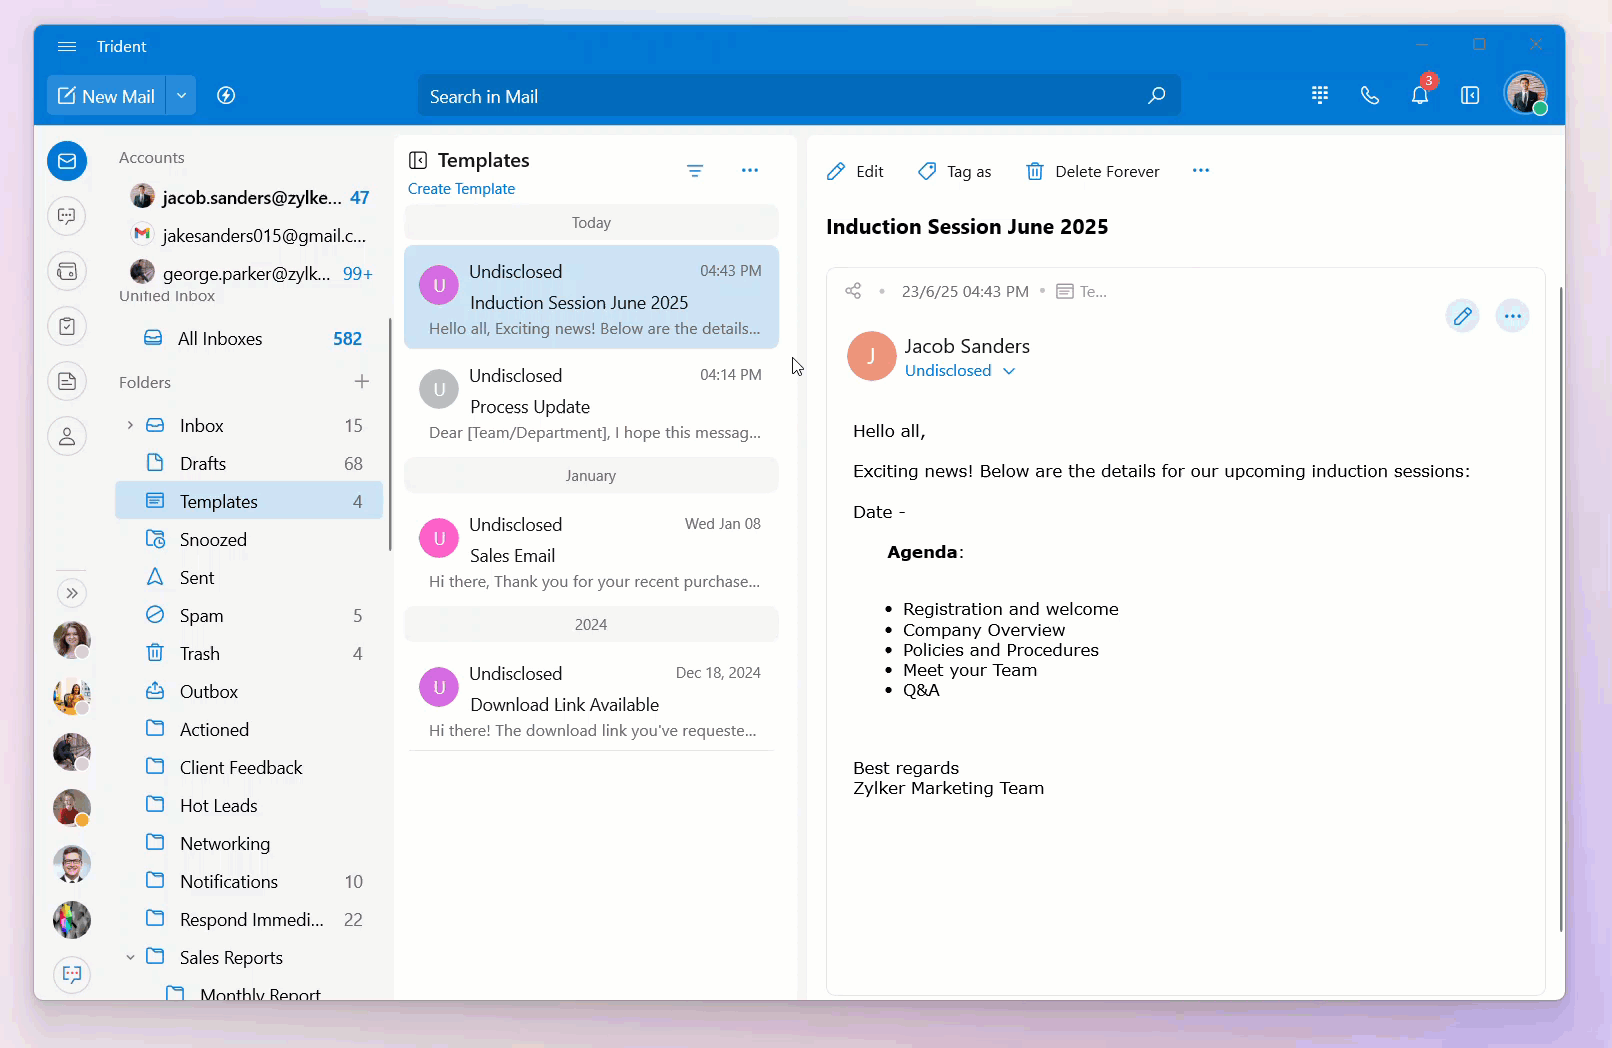The height and width of the screenshot is (1048, 1612).
Task: Open All Inboxes
Action: [x=250, y=338]
